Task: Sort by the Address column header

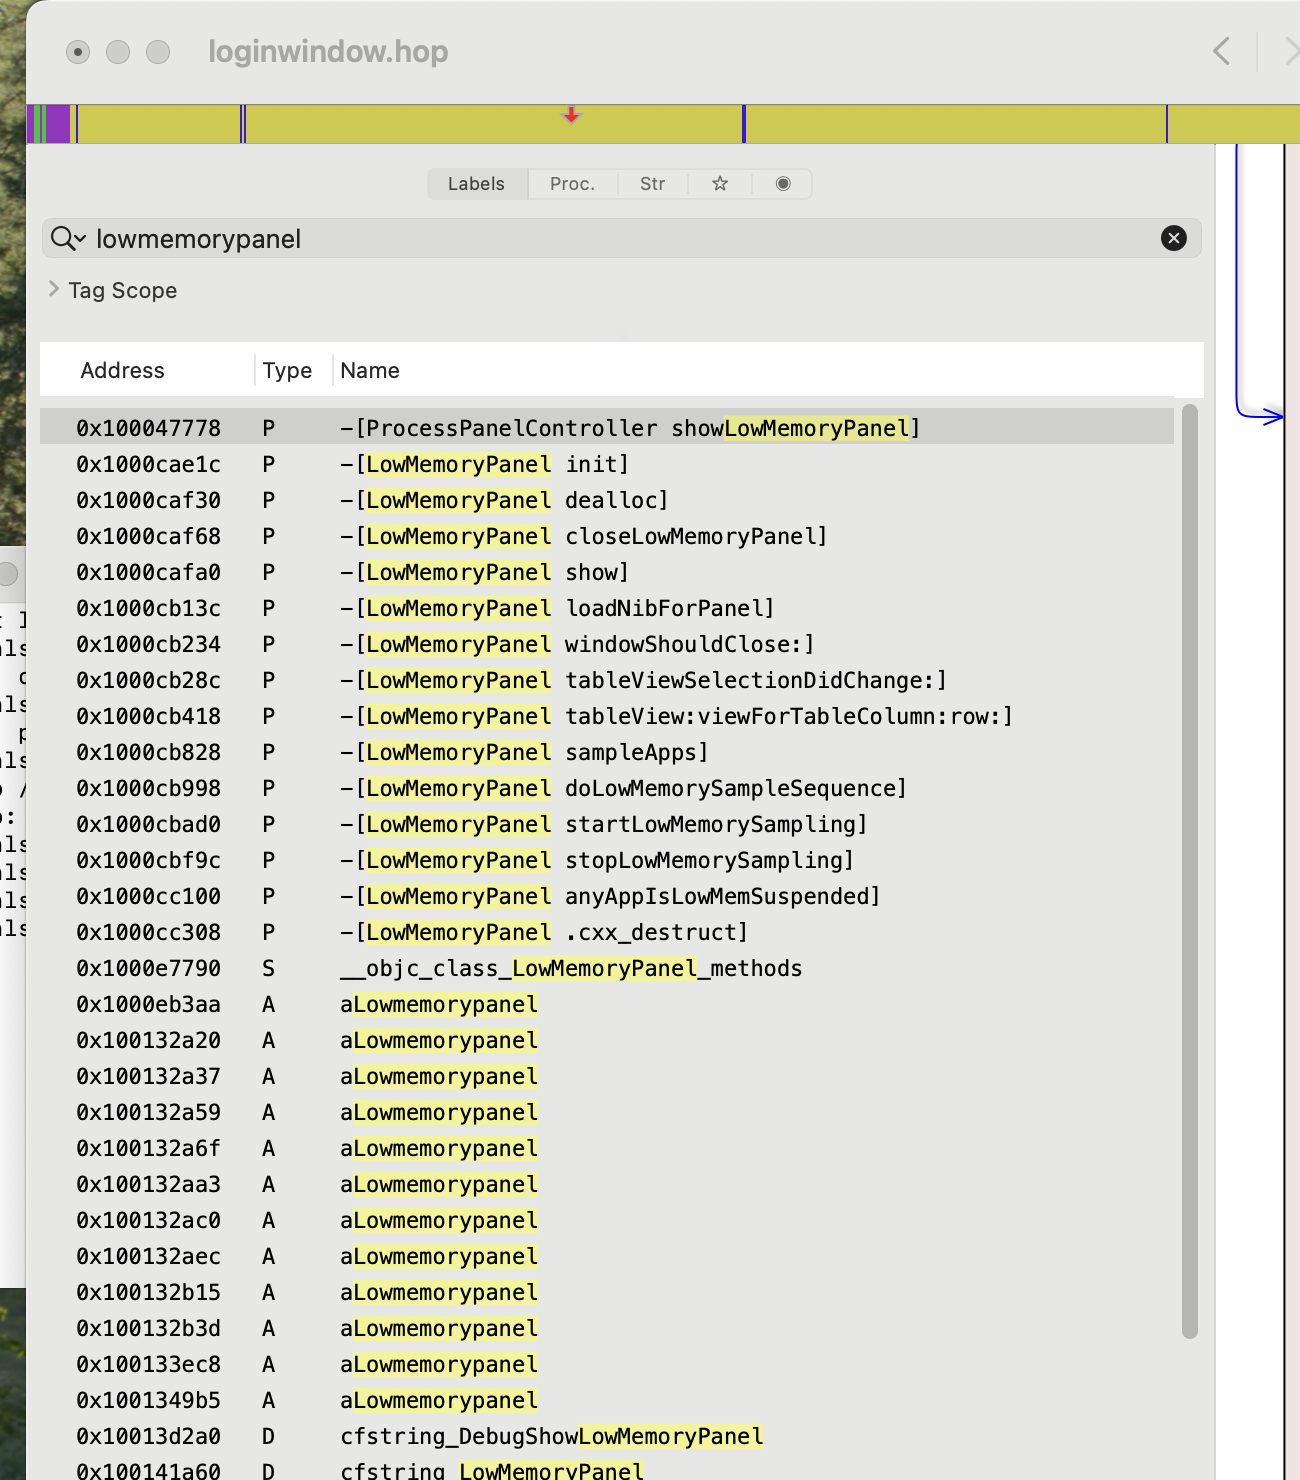Action: pos(122,371)
